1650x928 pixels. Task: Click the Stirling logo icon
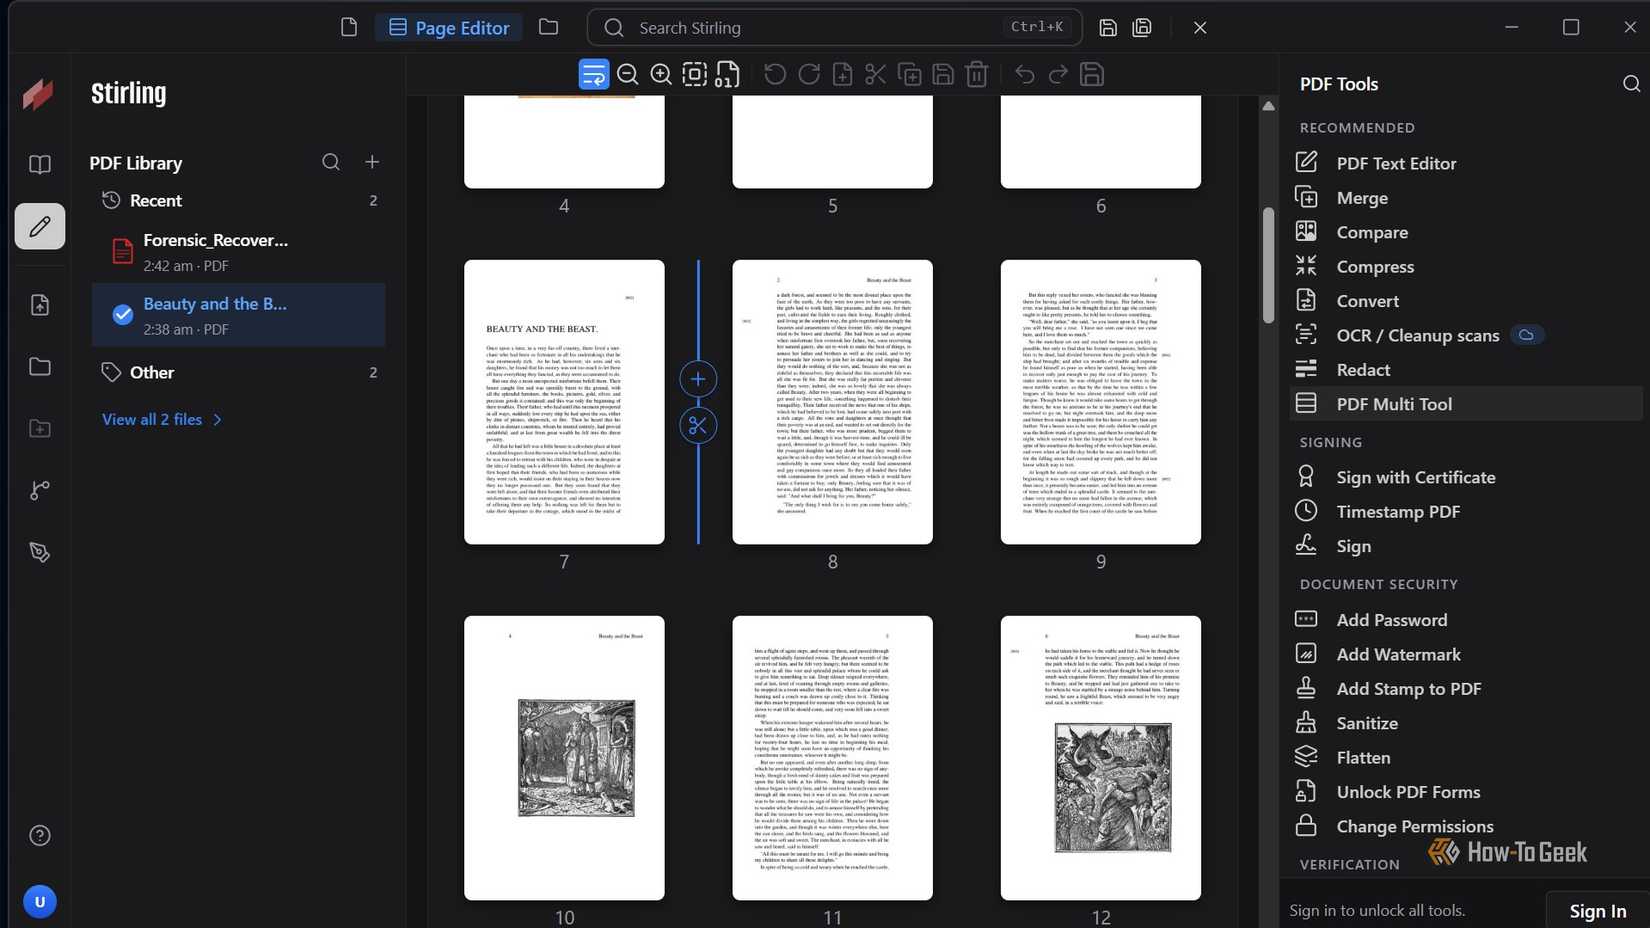coord(39,94)
